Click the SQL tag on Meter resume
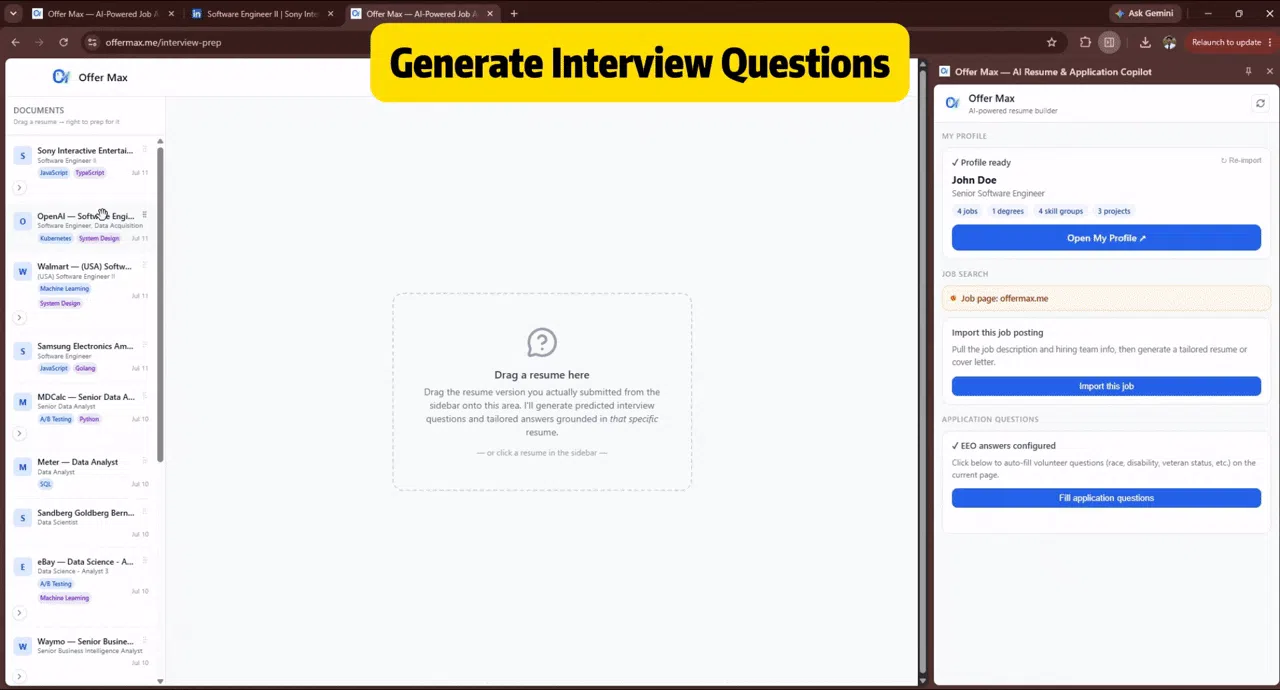 (x=45, y=484)
